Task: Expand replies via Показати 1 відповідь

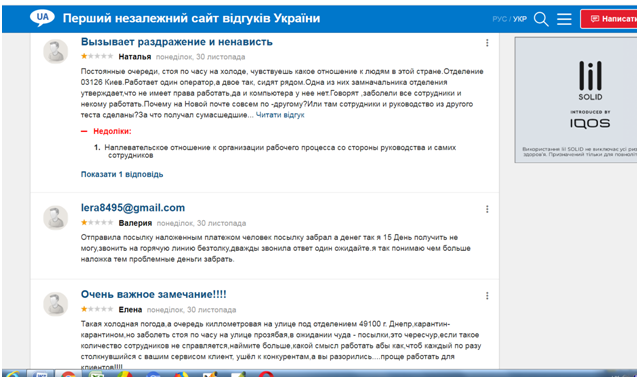Action: point(122,174)
